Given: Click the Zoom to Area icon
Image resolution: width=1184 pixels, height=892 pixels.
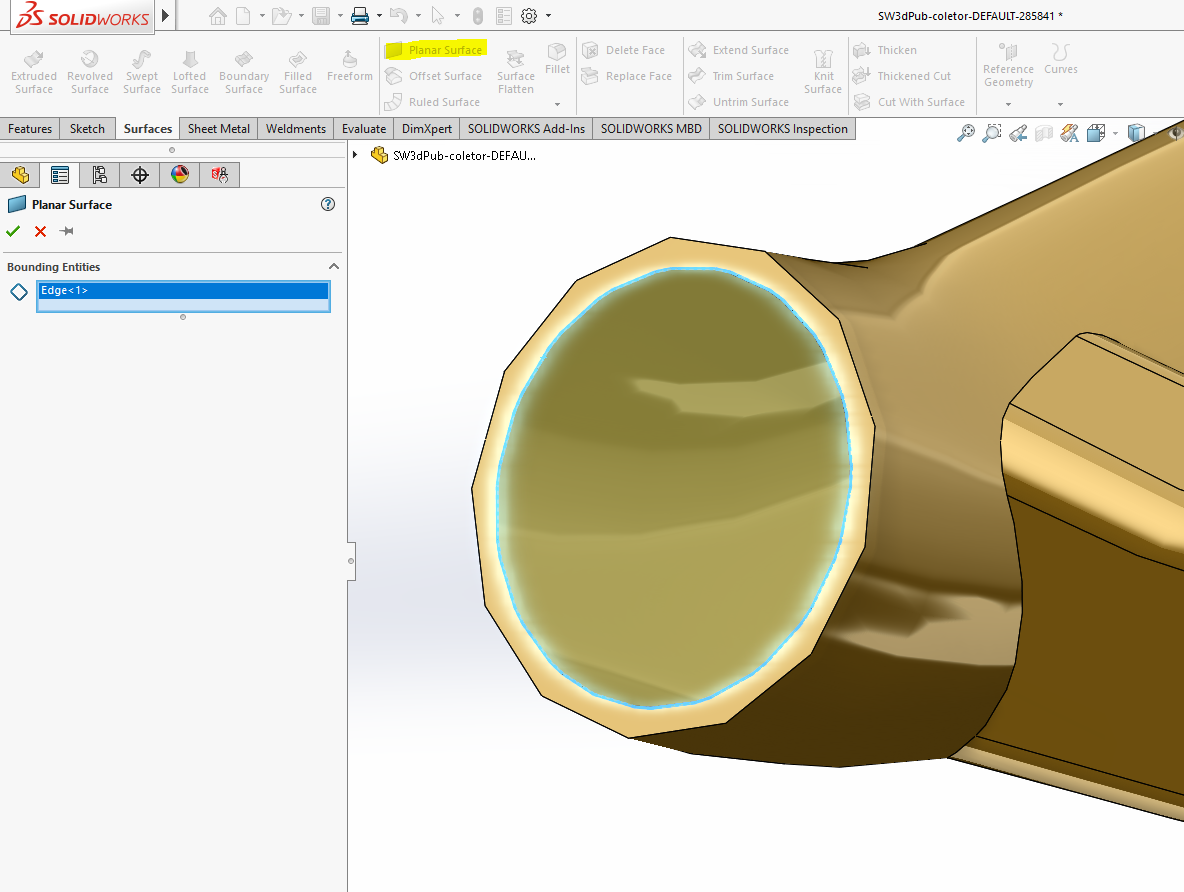Looking at the screenshot, I should pos(991,133).
